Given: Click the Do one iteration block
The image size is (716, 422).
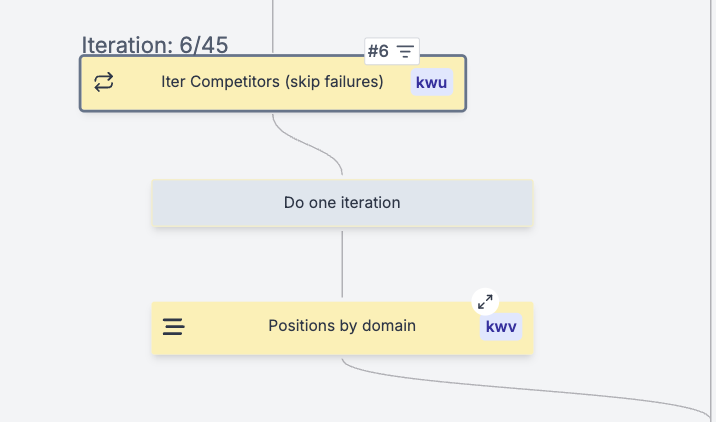Looking at the screenshot, I should coord(342,203).
